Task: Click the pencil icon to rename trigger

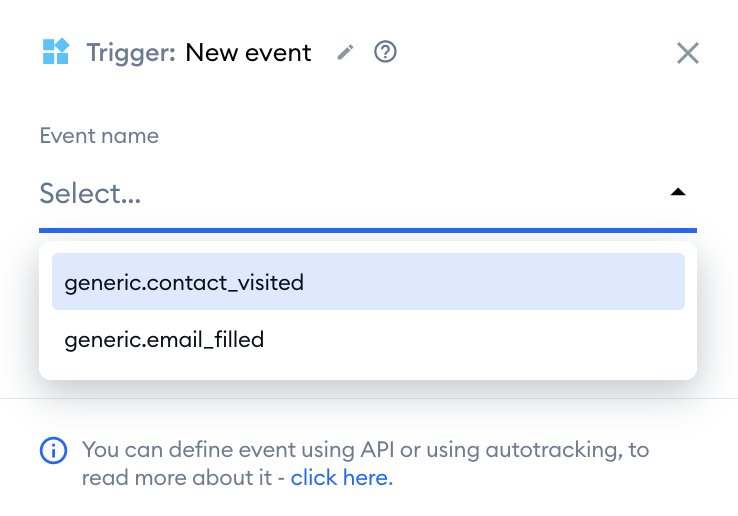Action: tap(345, 52)
